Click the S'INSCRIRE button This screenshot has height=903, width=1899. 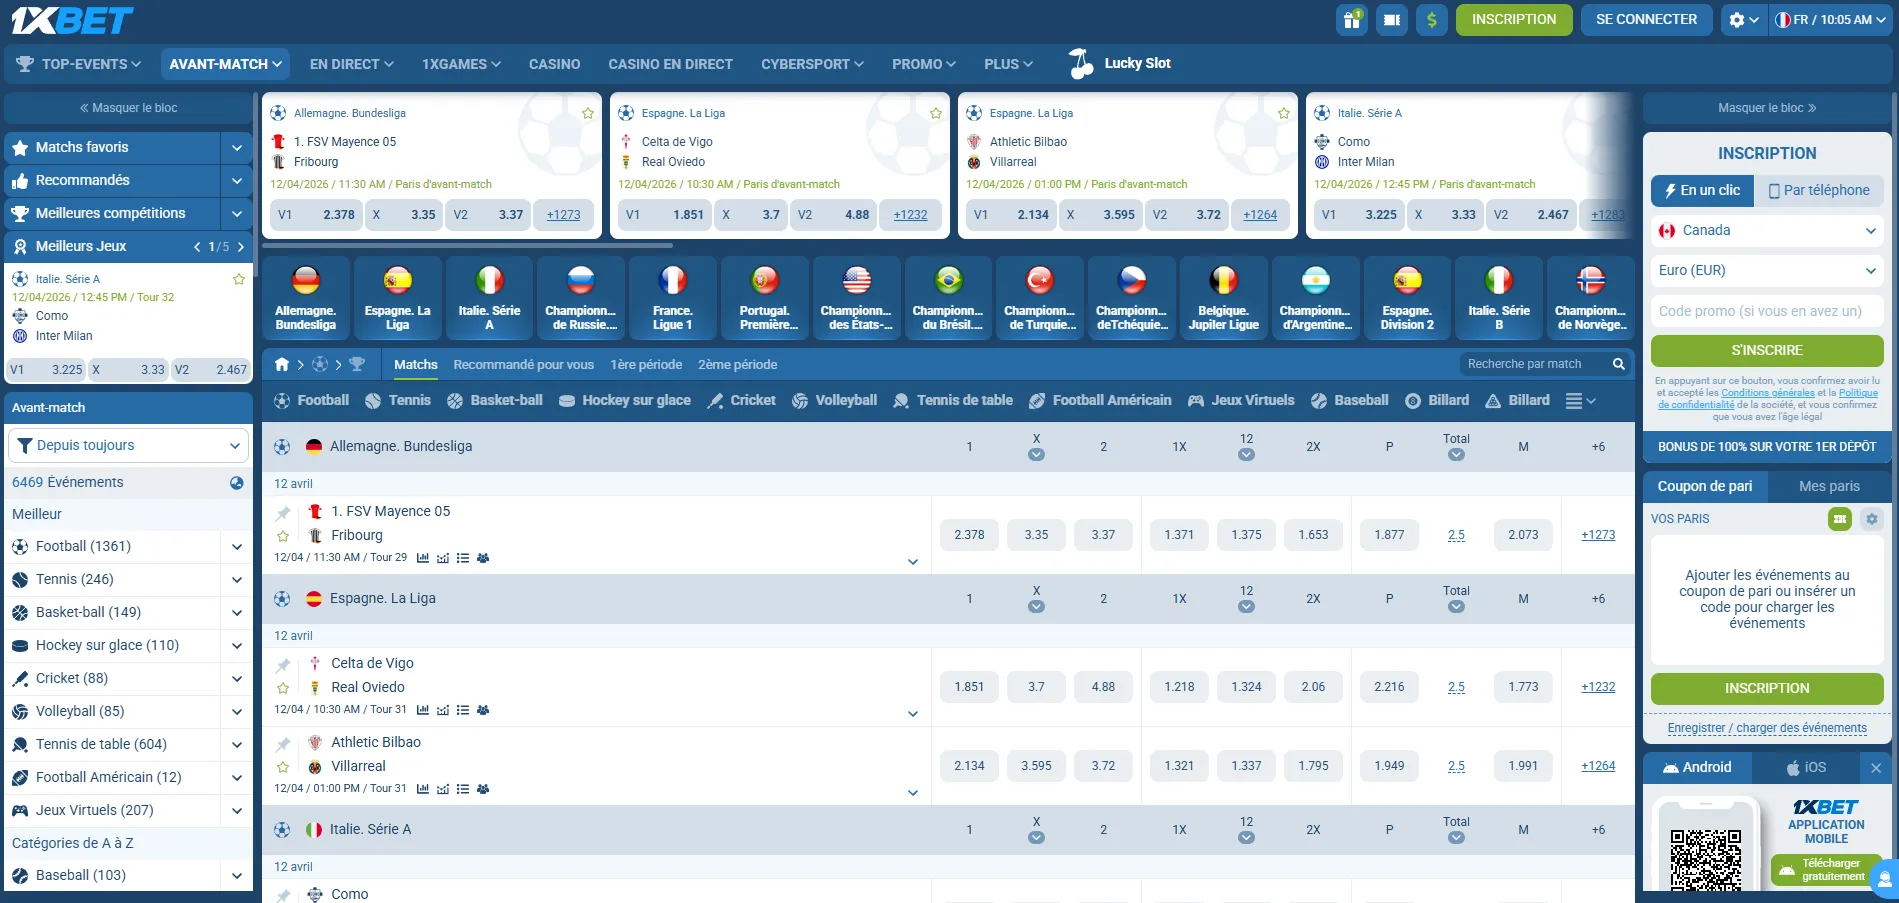coord(1767,350)
